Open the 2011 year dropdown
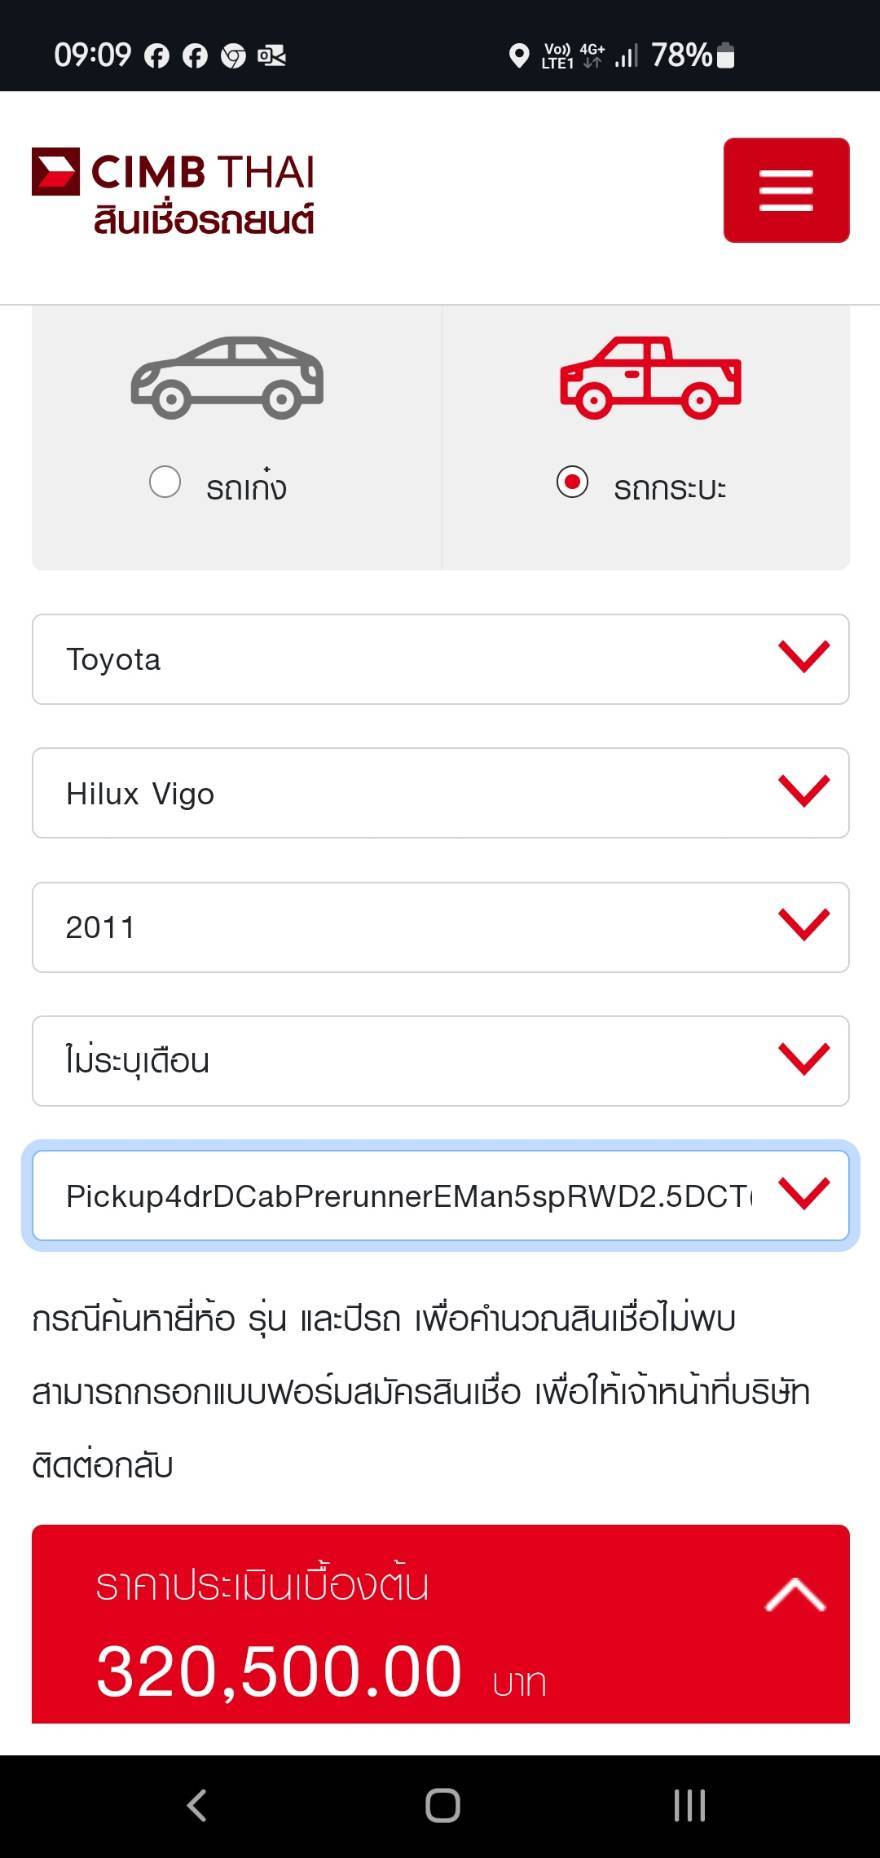Viewport: 880px width, 1858px height. point(440,927)
